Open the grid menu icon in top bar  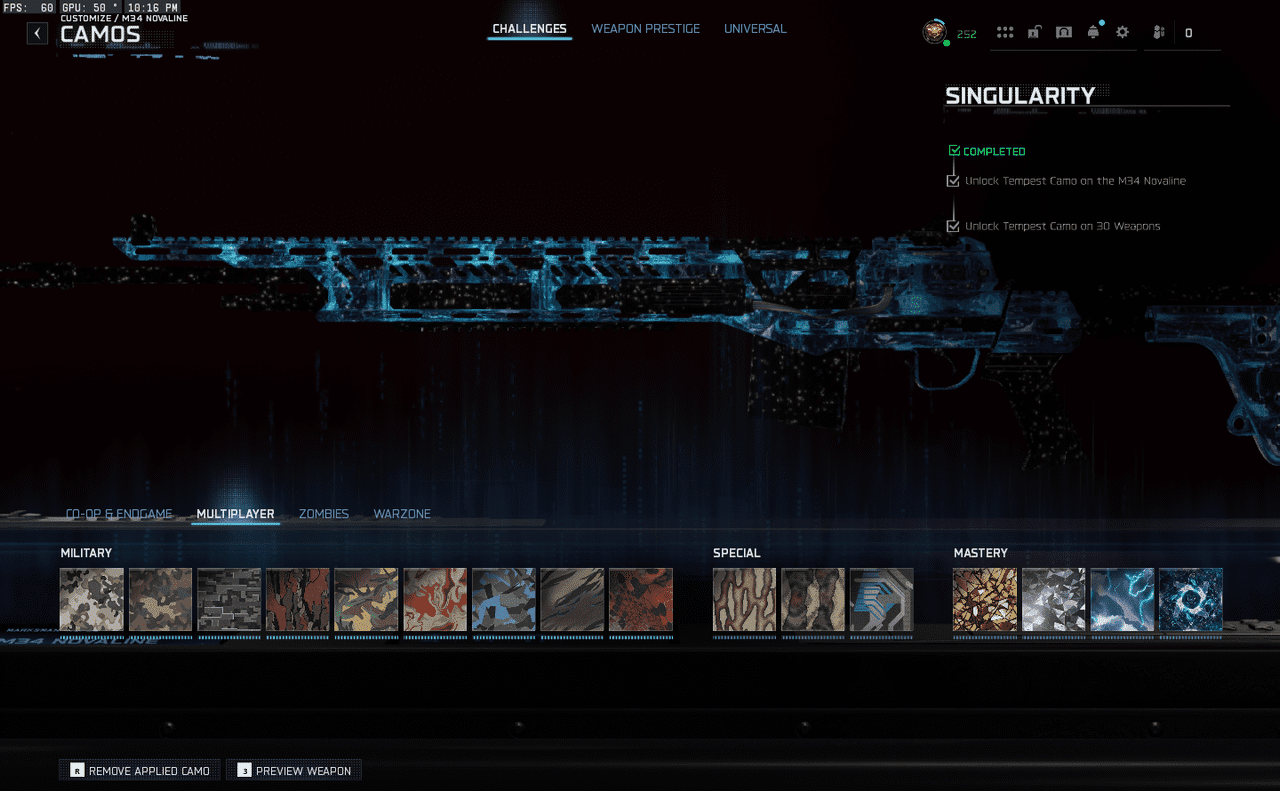[1005, 33]
